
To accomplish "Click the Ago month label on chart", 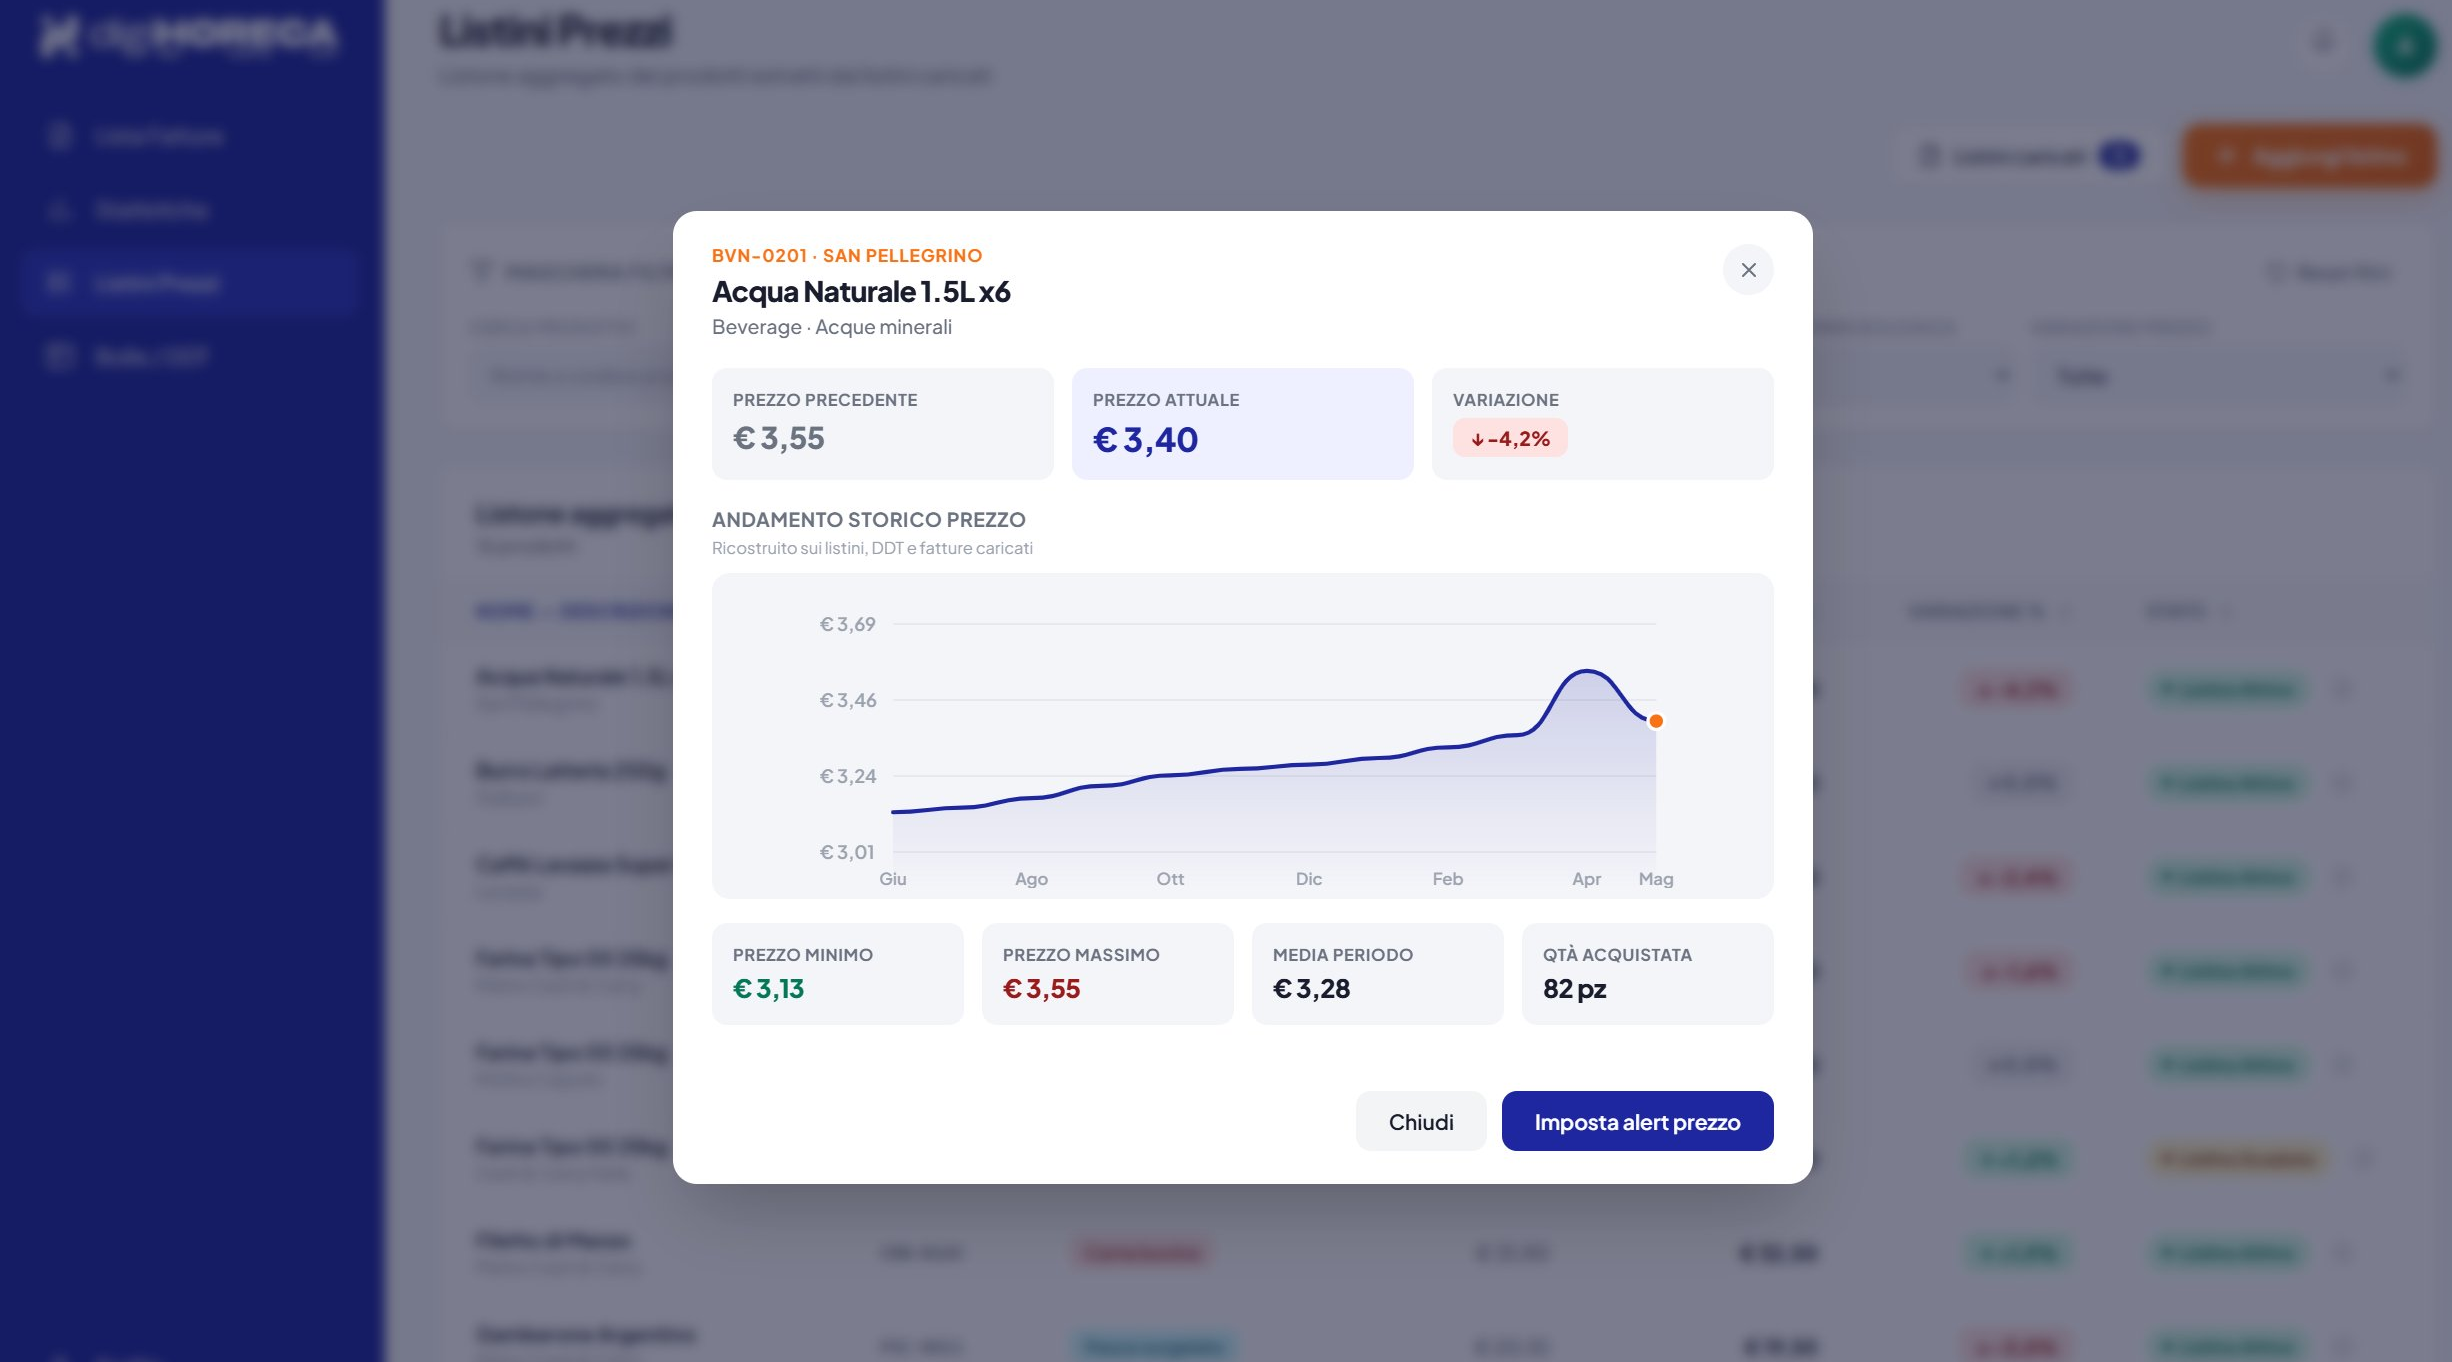I will coord(1031,879).
